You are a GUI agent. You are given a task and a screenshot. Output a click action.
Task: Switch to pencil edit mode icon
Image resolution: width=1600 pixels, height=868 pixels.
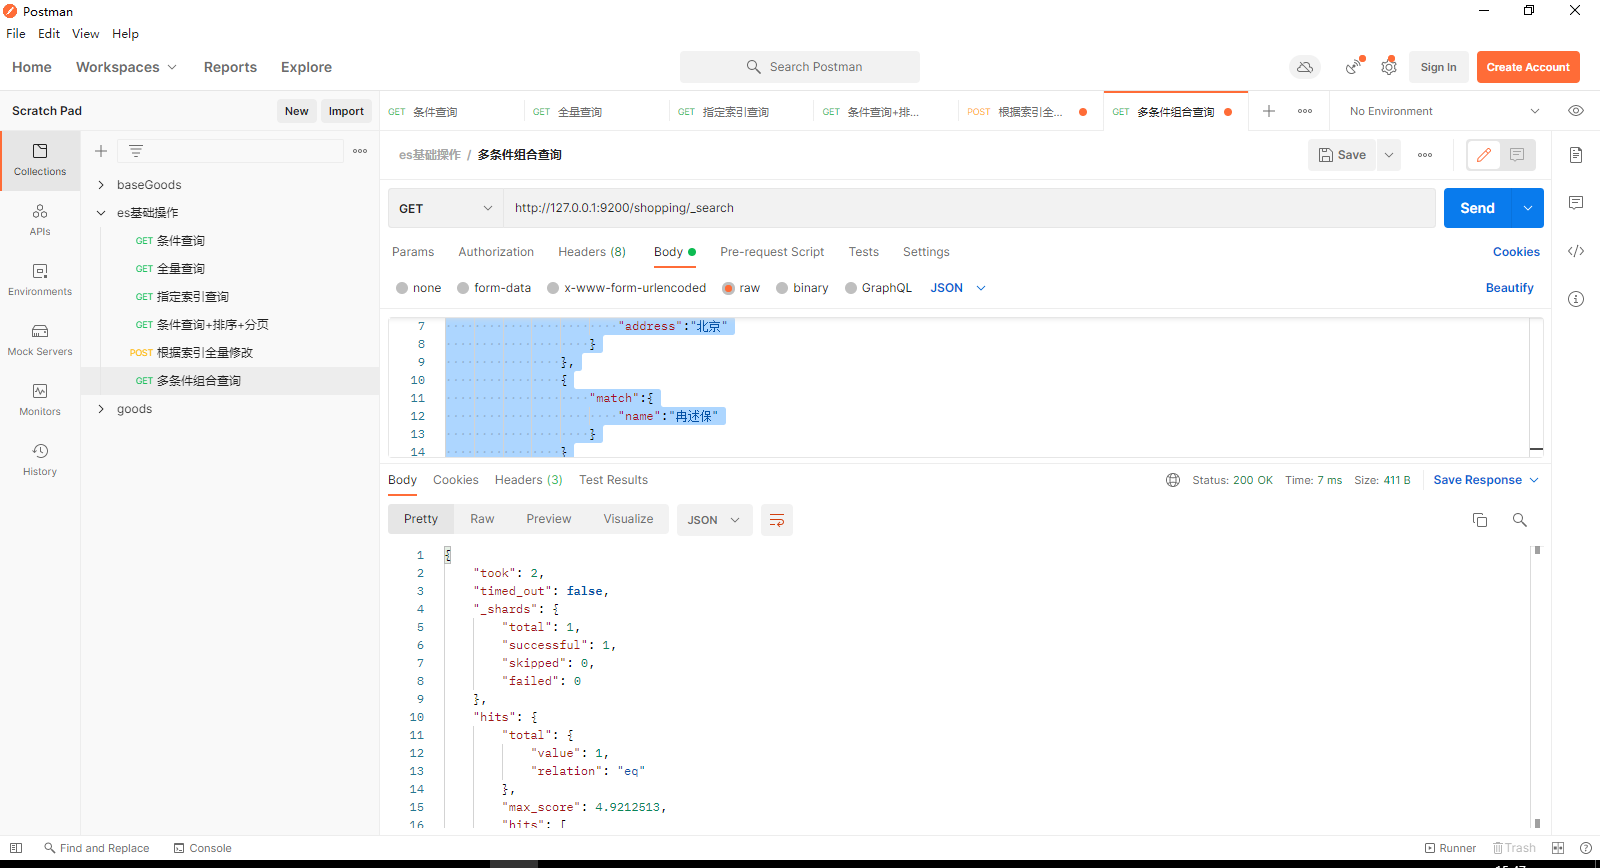1484,155
